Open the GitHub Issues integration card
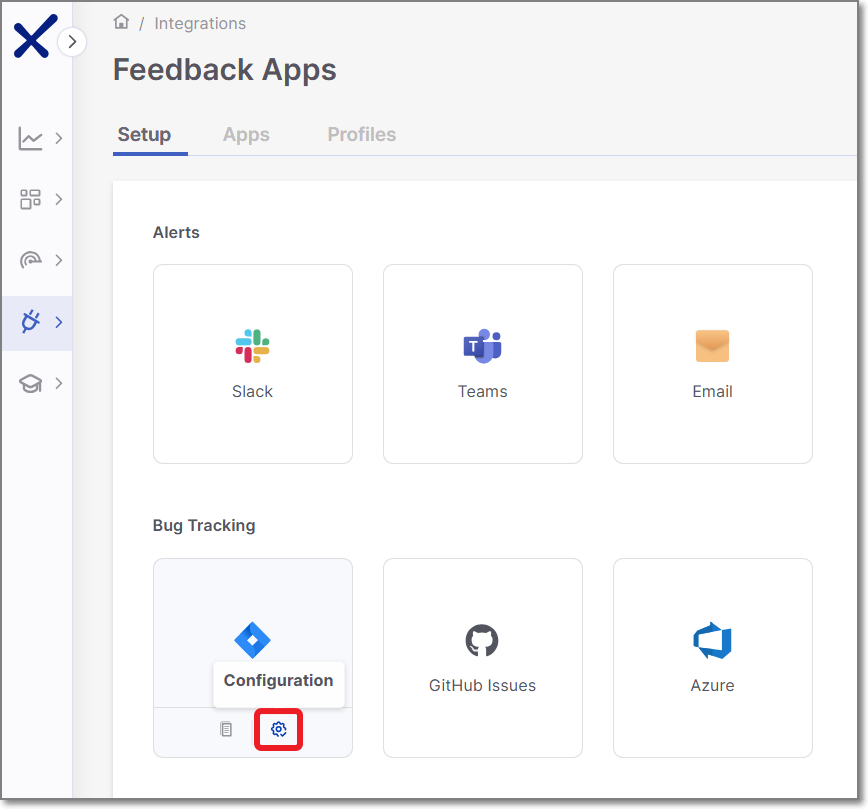The image size is (868, 809). point(483,657)
